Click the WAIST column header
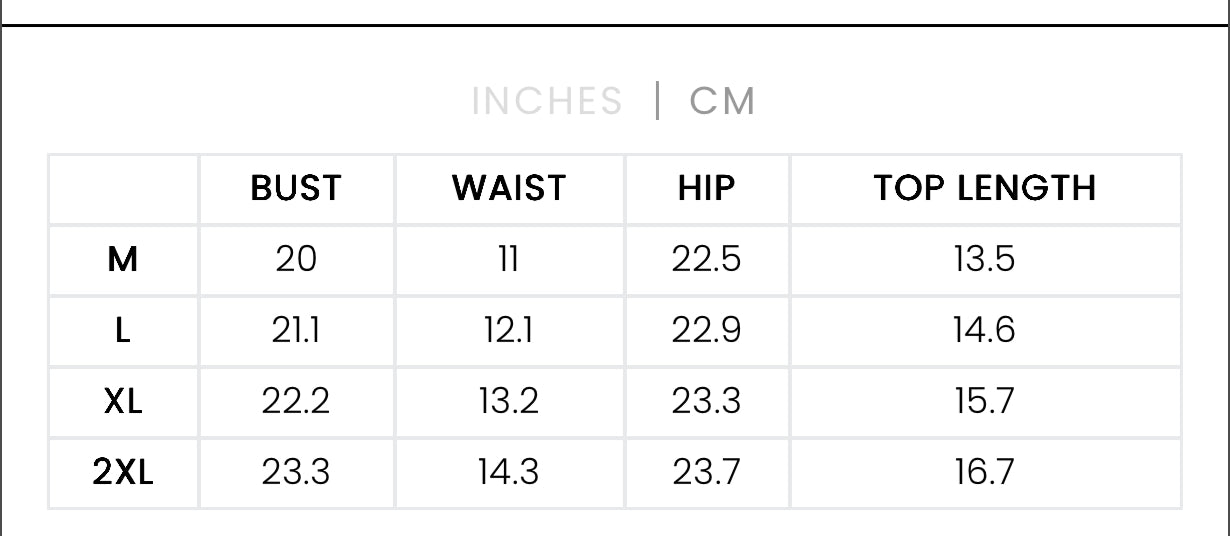The image size is (1230, 536). (508, 188)
